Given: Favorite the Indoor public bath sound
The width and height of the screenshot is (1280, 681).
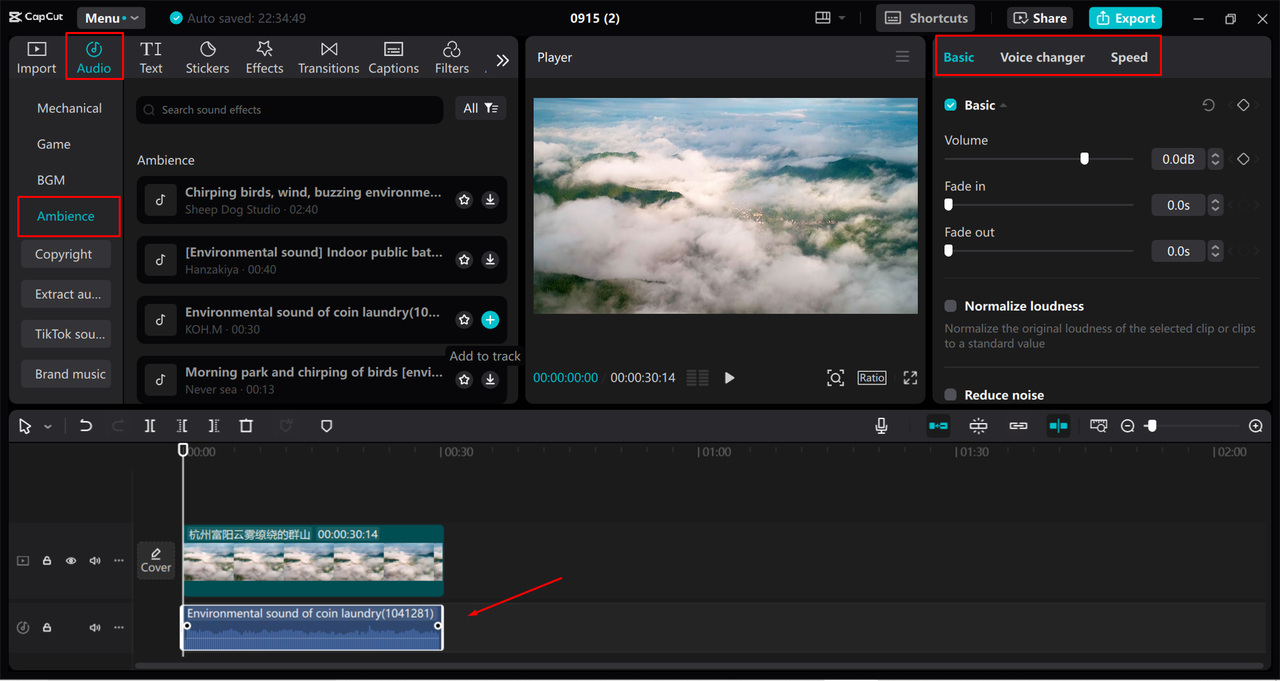Looking at the screenshot, I should pyautogui.click(x=464, y=260).
